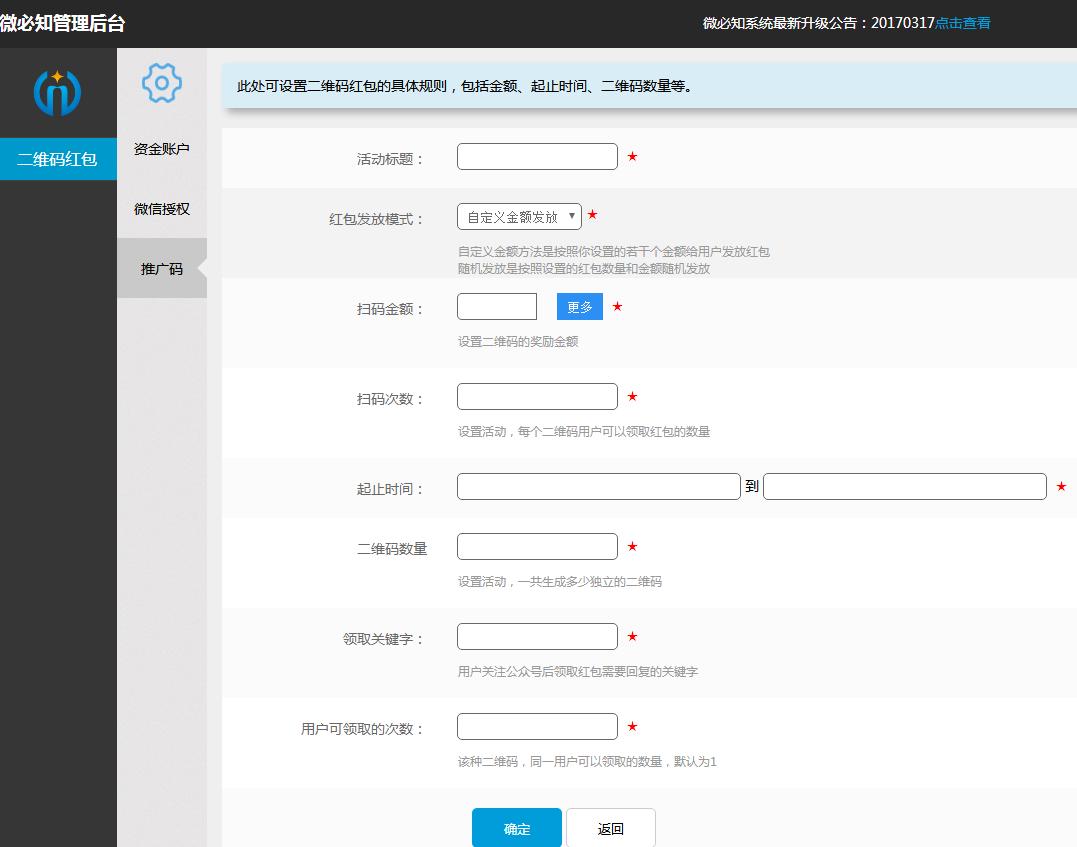Screen dimensions: 1077x847
Task: Click the dropdown arrow on 自定义金额发放
Action: [571, 216]
